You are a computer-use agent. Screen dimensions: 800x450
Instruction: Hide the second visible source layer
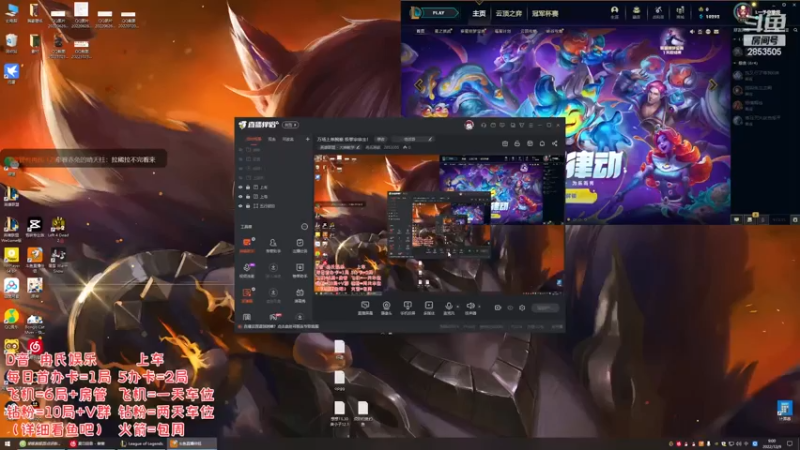click(241, 196)
